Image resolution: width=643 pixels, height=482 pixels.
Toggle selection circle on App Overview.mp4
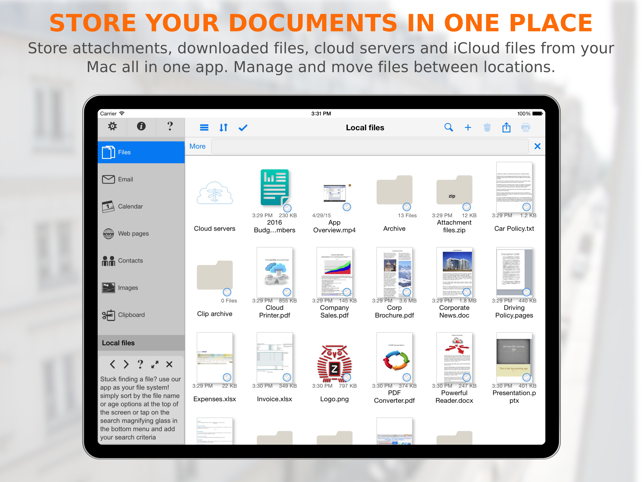(347, 207)
